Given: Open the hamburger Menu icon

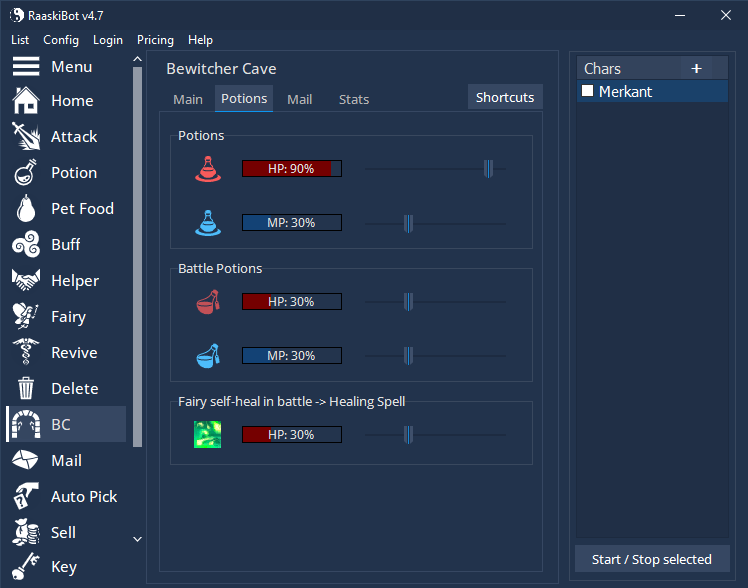Looking at the screenshot, I should [26, 66].
